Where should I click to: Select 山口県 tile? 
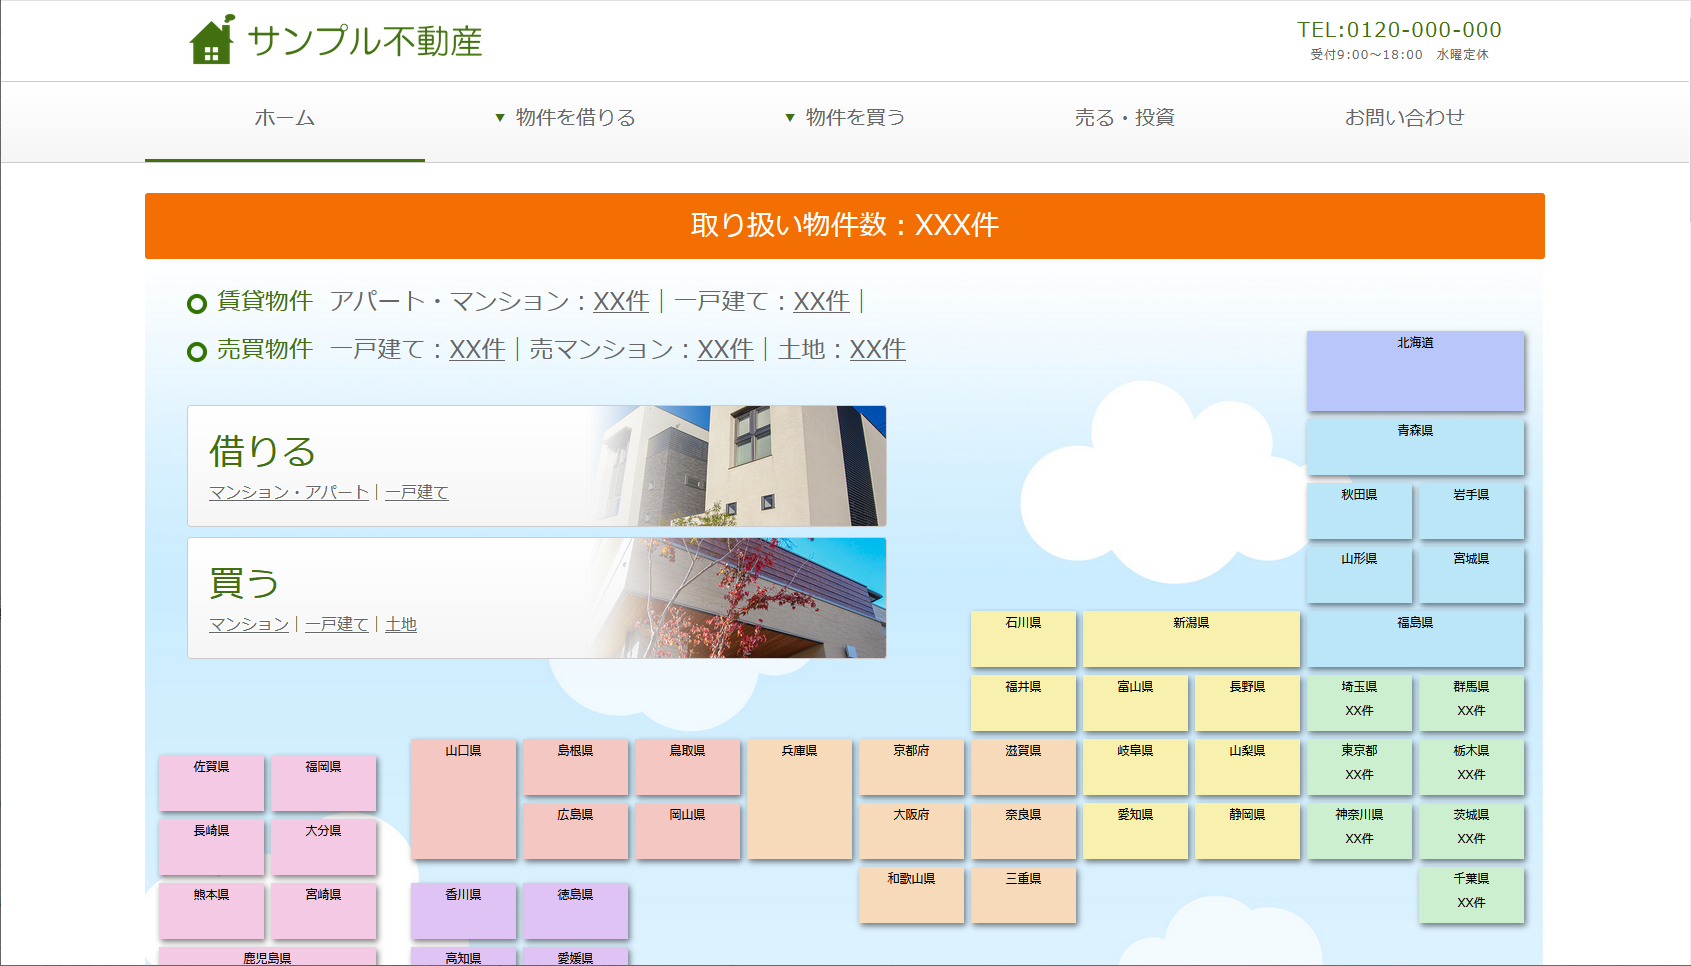coord(463,799)
